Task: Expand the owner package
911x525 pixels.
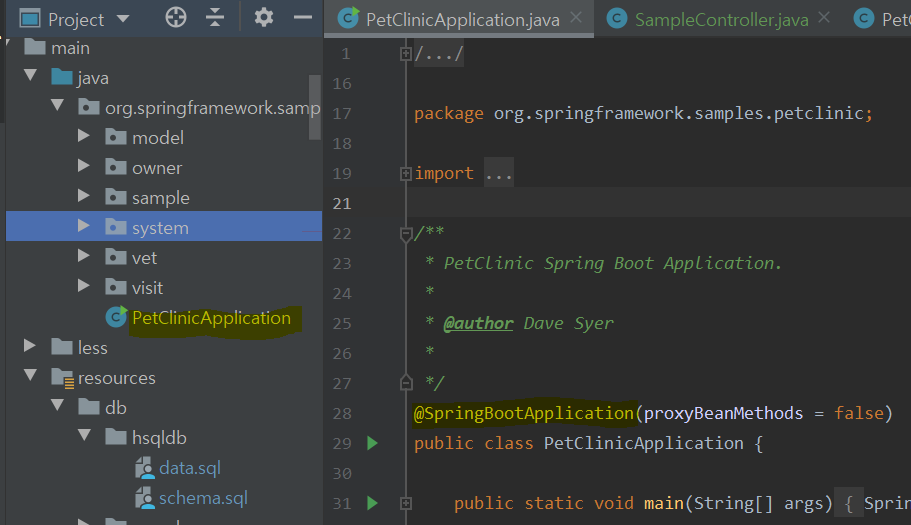Action: pyautogui.click(x=84, y=166)
